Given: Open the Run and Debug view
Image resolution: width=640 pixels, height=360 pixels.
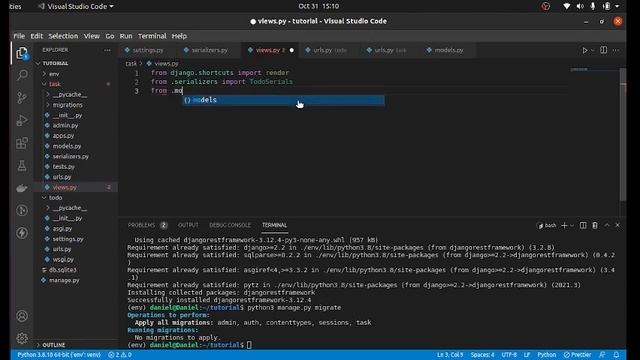Looking at the screenshot, I should pyautogui.click(x=22, y=120).
